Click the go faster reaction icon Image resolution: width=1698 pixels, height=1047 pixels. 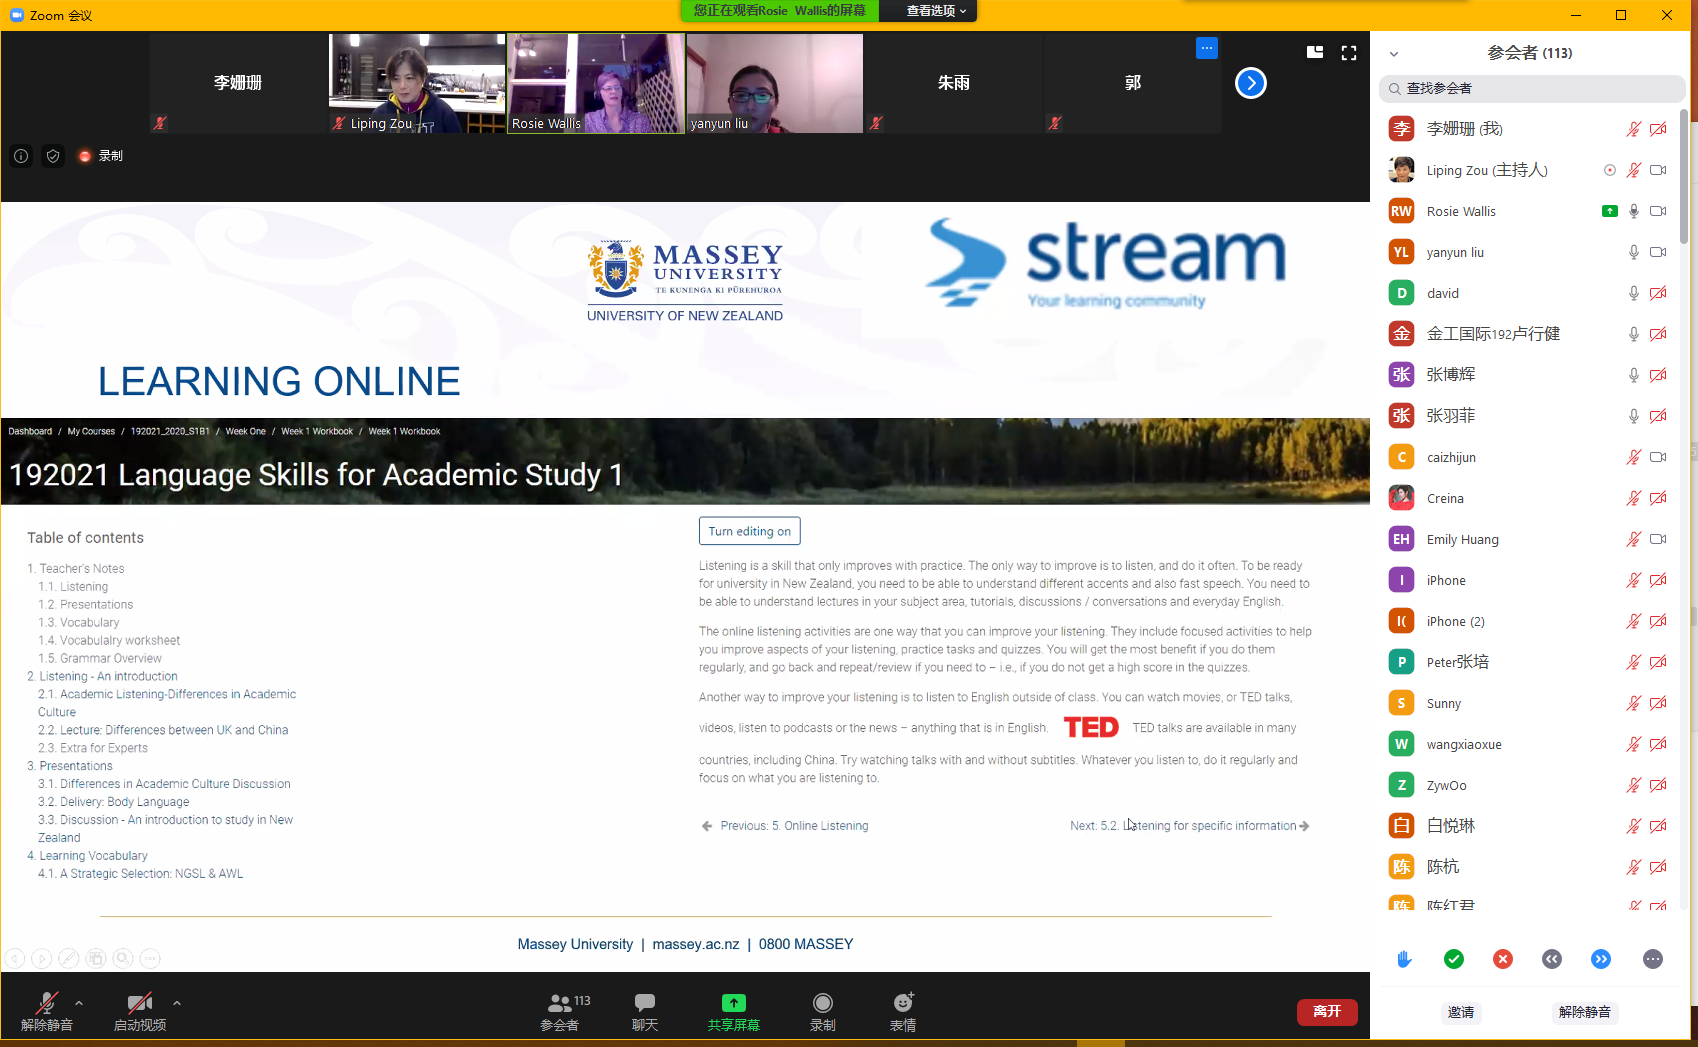(x=1601, y=959)
